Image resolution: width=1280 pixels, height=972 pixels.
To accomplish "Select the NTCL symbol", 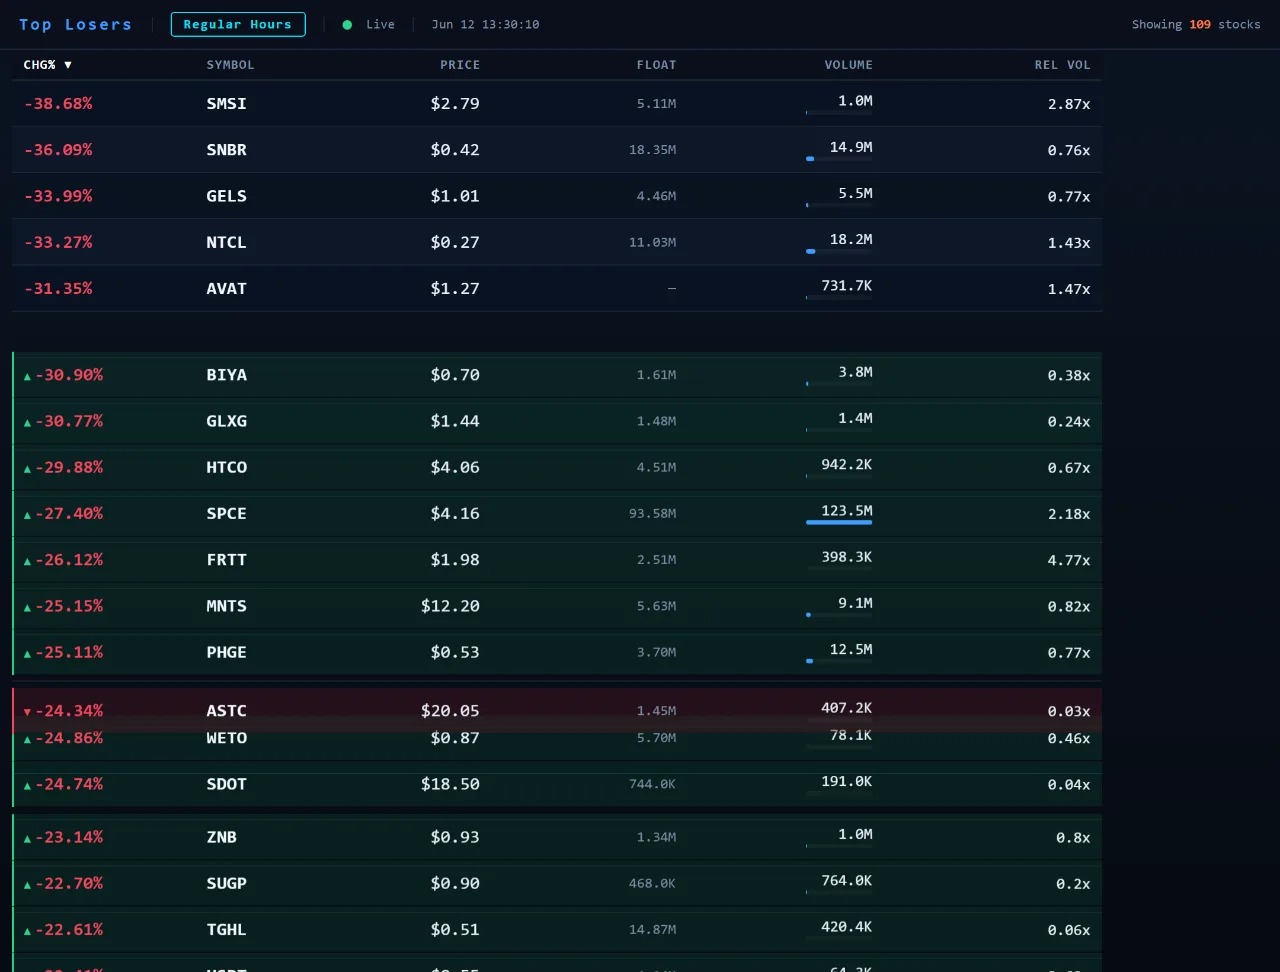I will coord(226,242).
